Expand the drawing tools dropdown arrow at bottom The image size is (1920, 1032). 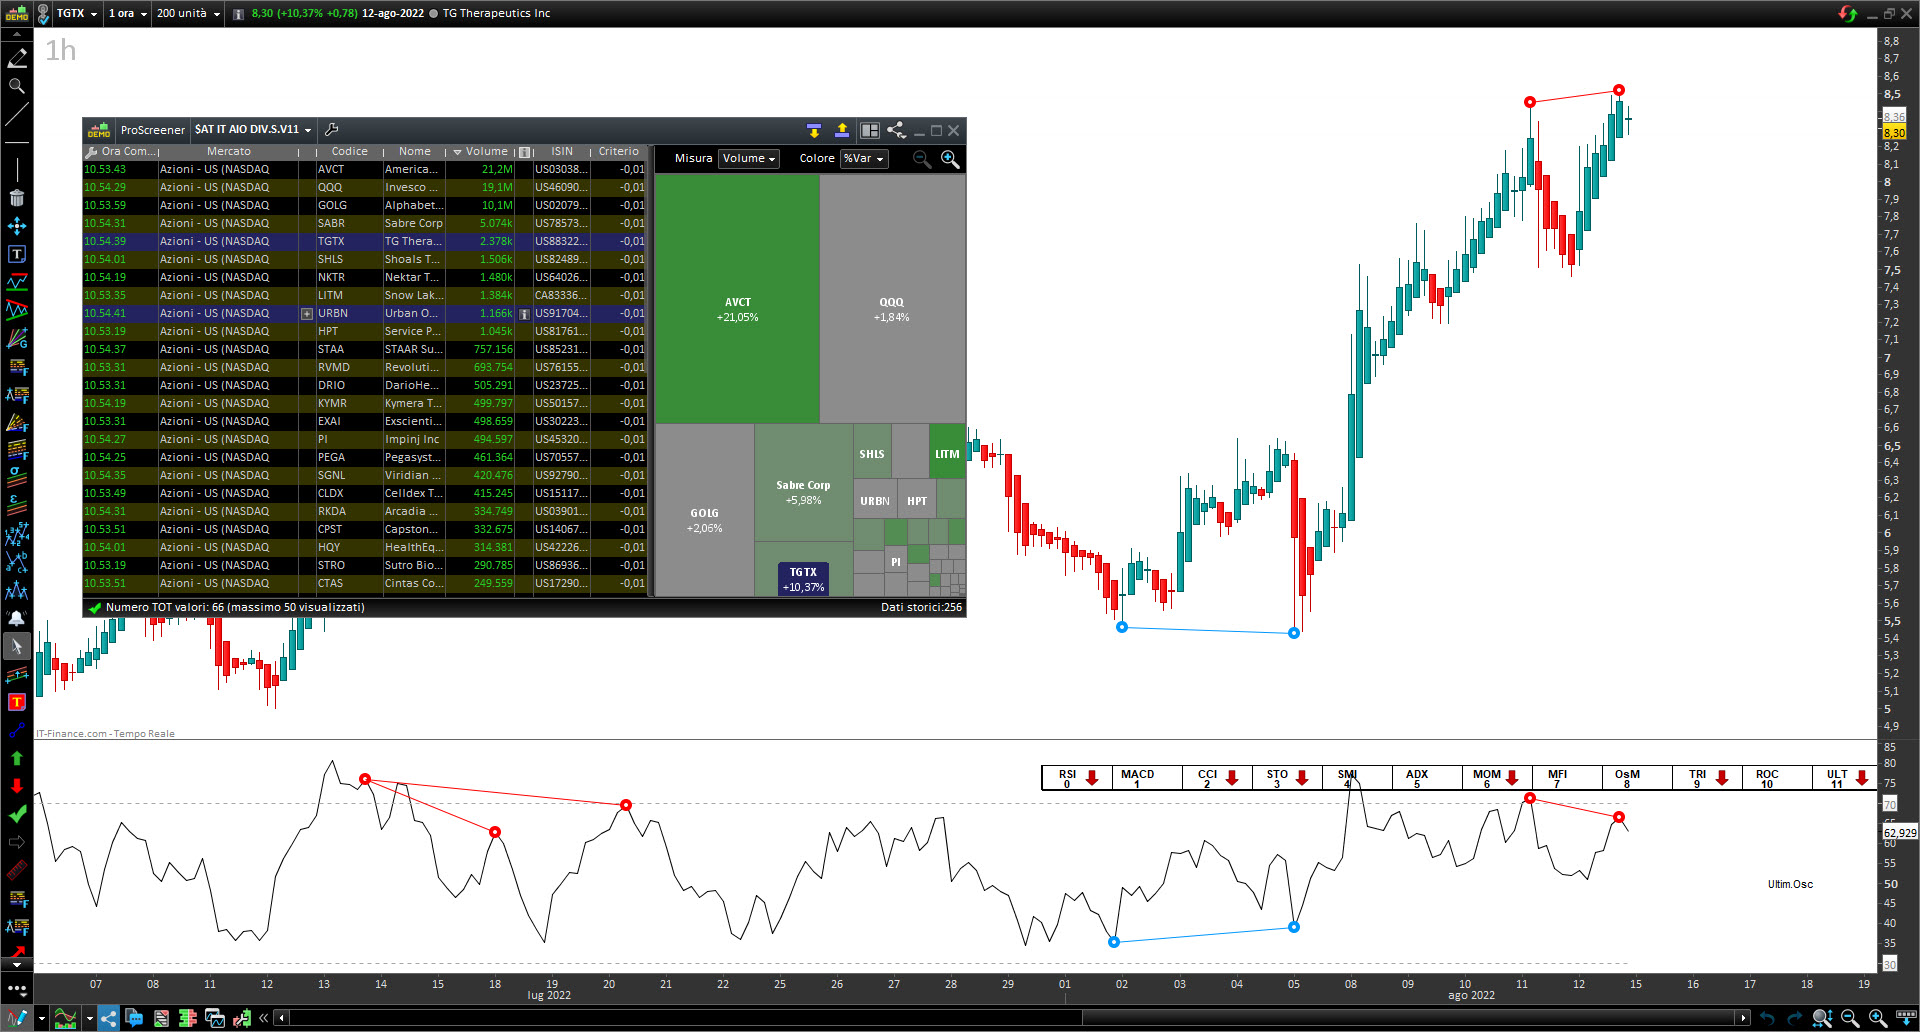click(41, 1018)
